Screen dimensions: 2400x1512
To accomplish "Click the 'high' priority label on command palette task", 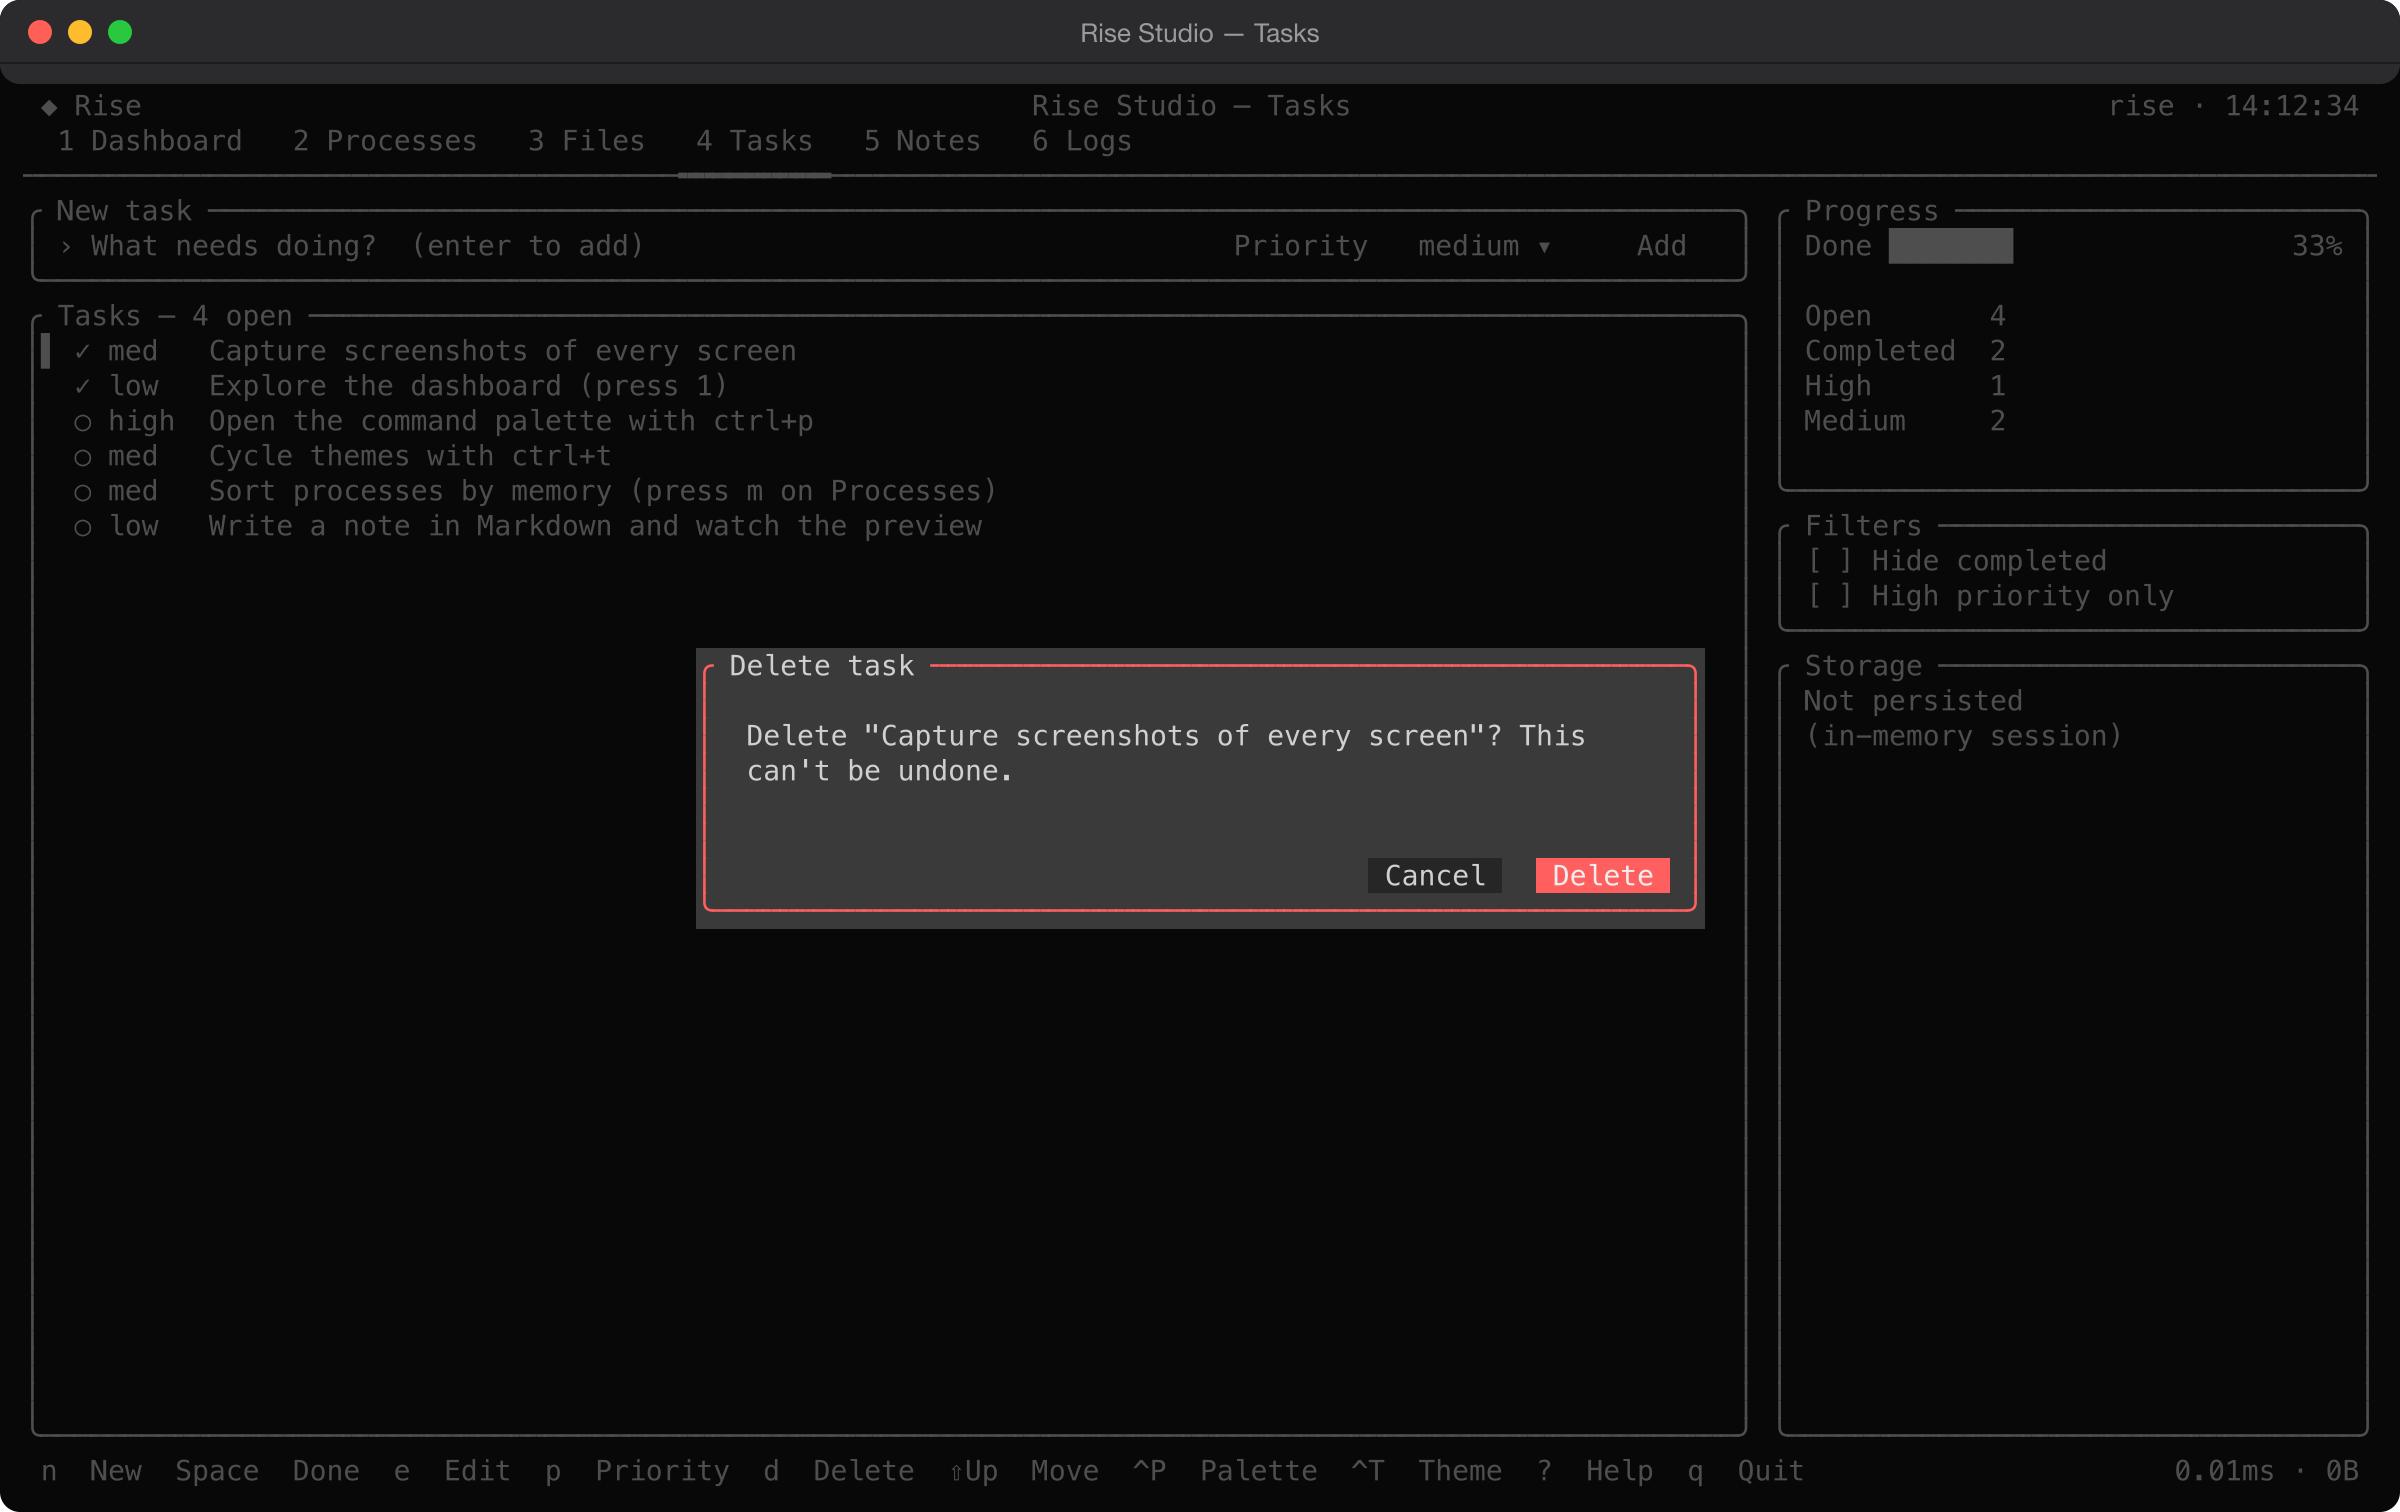I will [x=141, y=421].
